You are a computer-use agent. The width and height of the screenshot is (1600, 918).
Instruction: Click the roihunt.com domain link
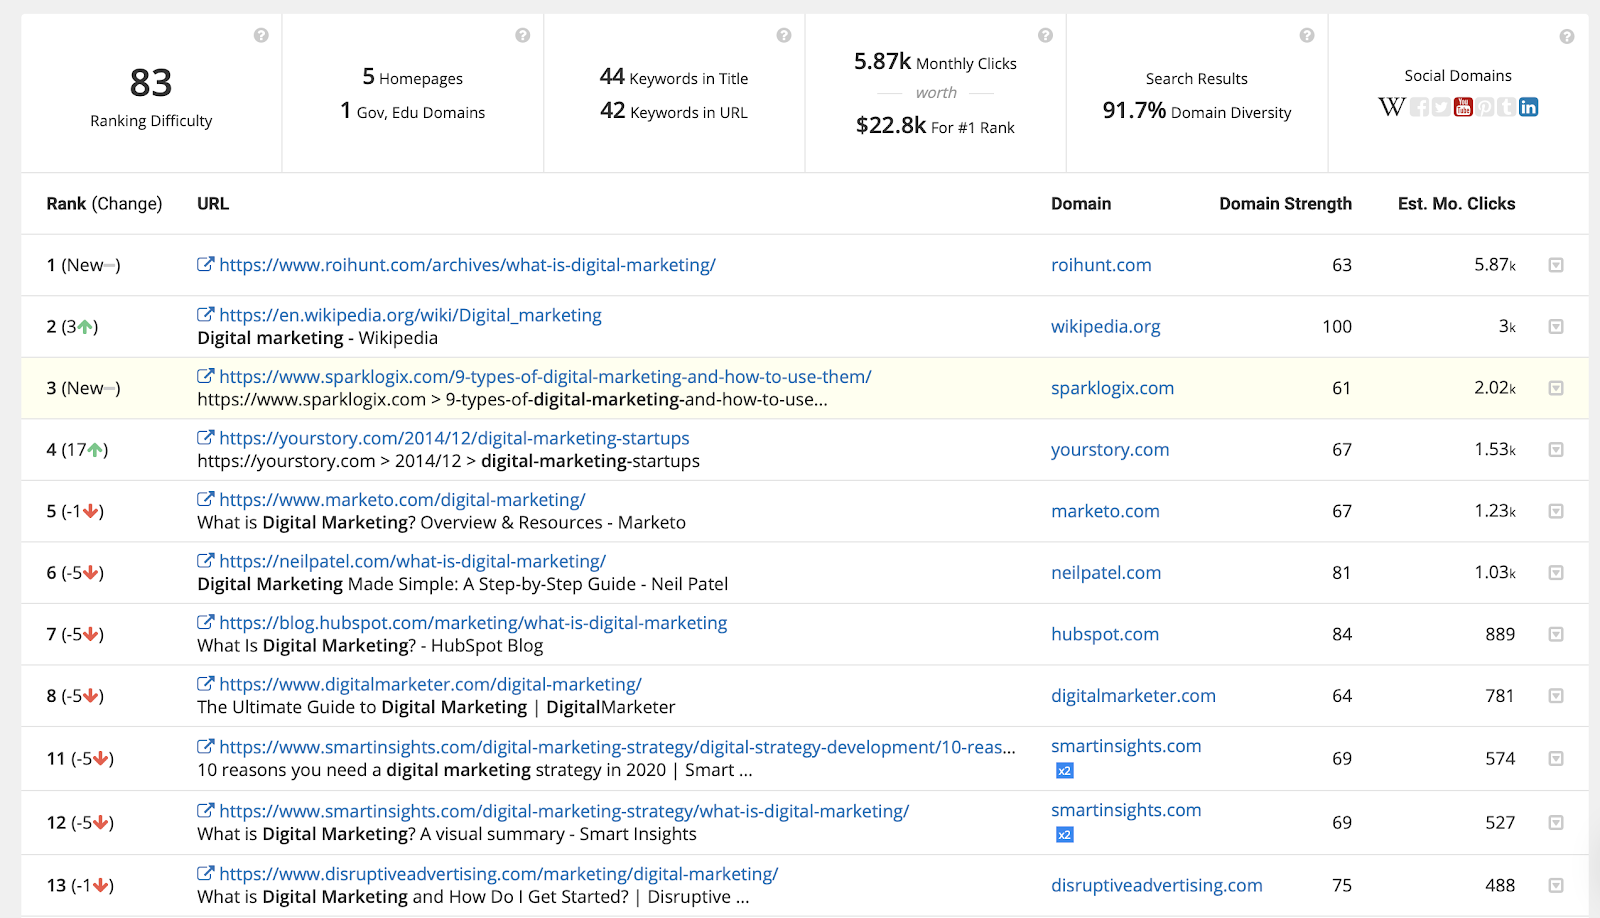point(1101,265)
